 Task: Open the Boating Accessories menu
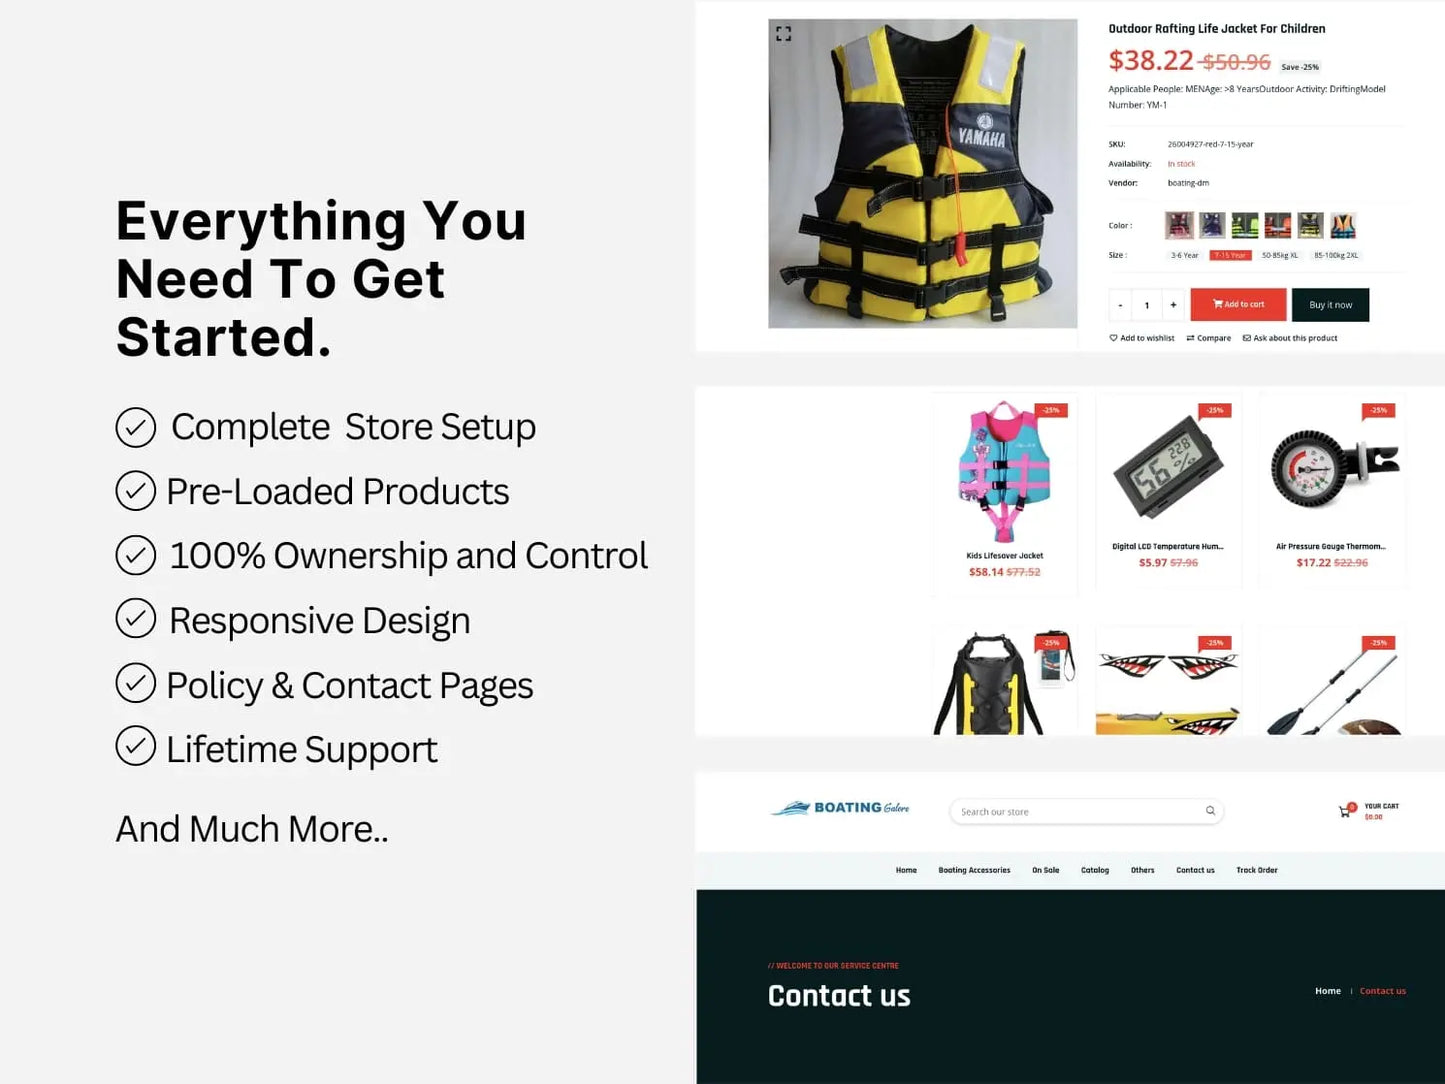pyautogui.click(x=974, y=870)
